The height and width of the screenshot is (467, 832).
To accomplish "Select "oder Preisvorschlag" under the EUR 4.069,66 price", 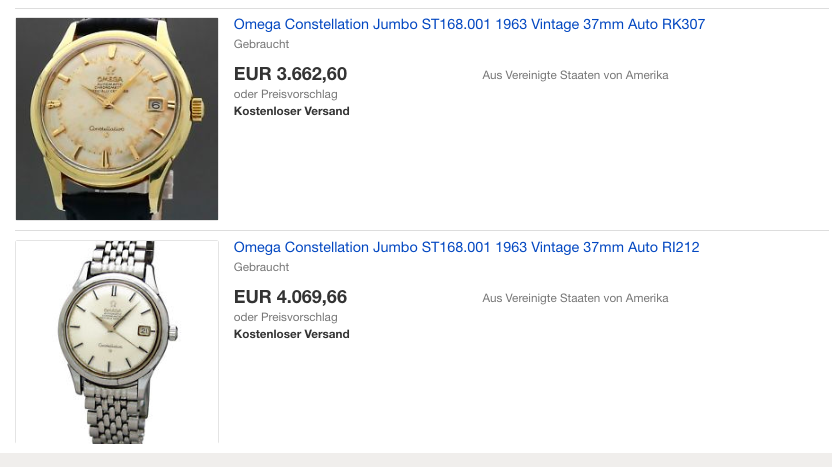I will coord(285,317).
